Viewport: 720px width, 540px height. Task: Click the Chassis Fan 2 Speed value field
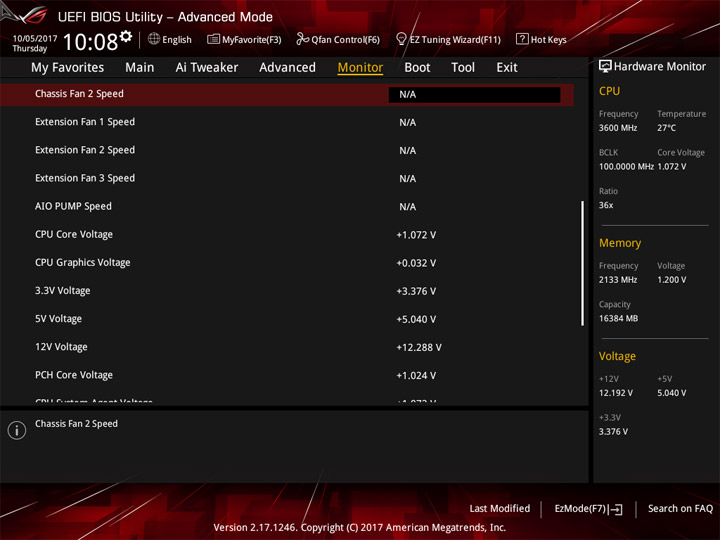point(474,95)
